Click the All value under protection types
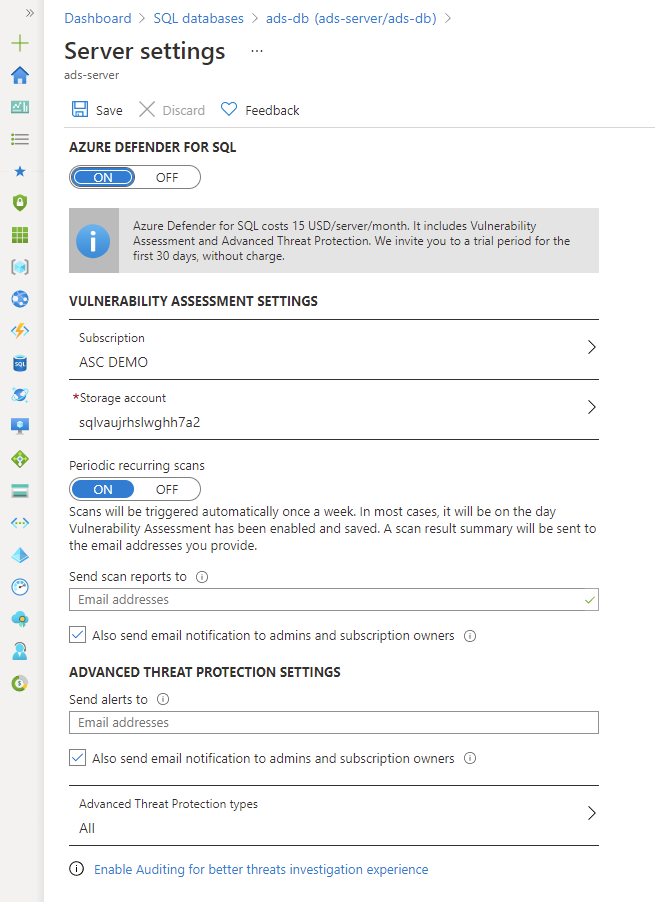The width and height of the screenshot is (655, 902). [x=87, y=828]
